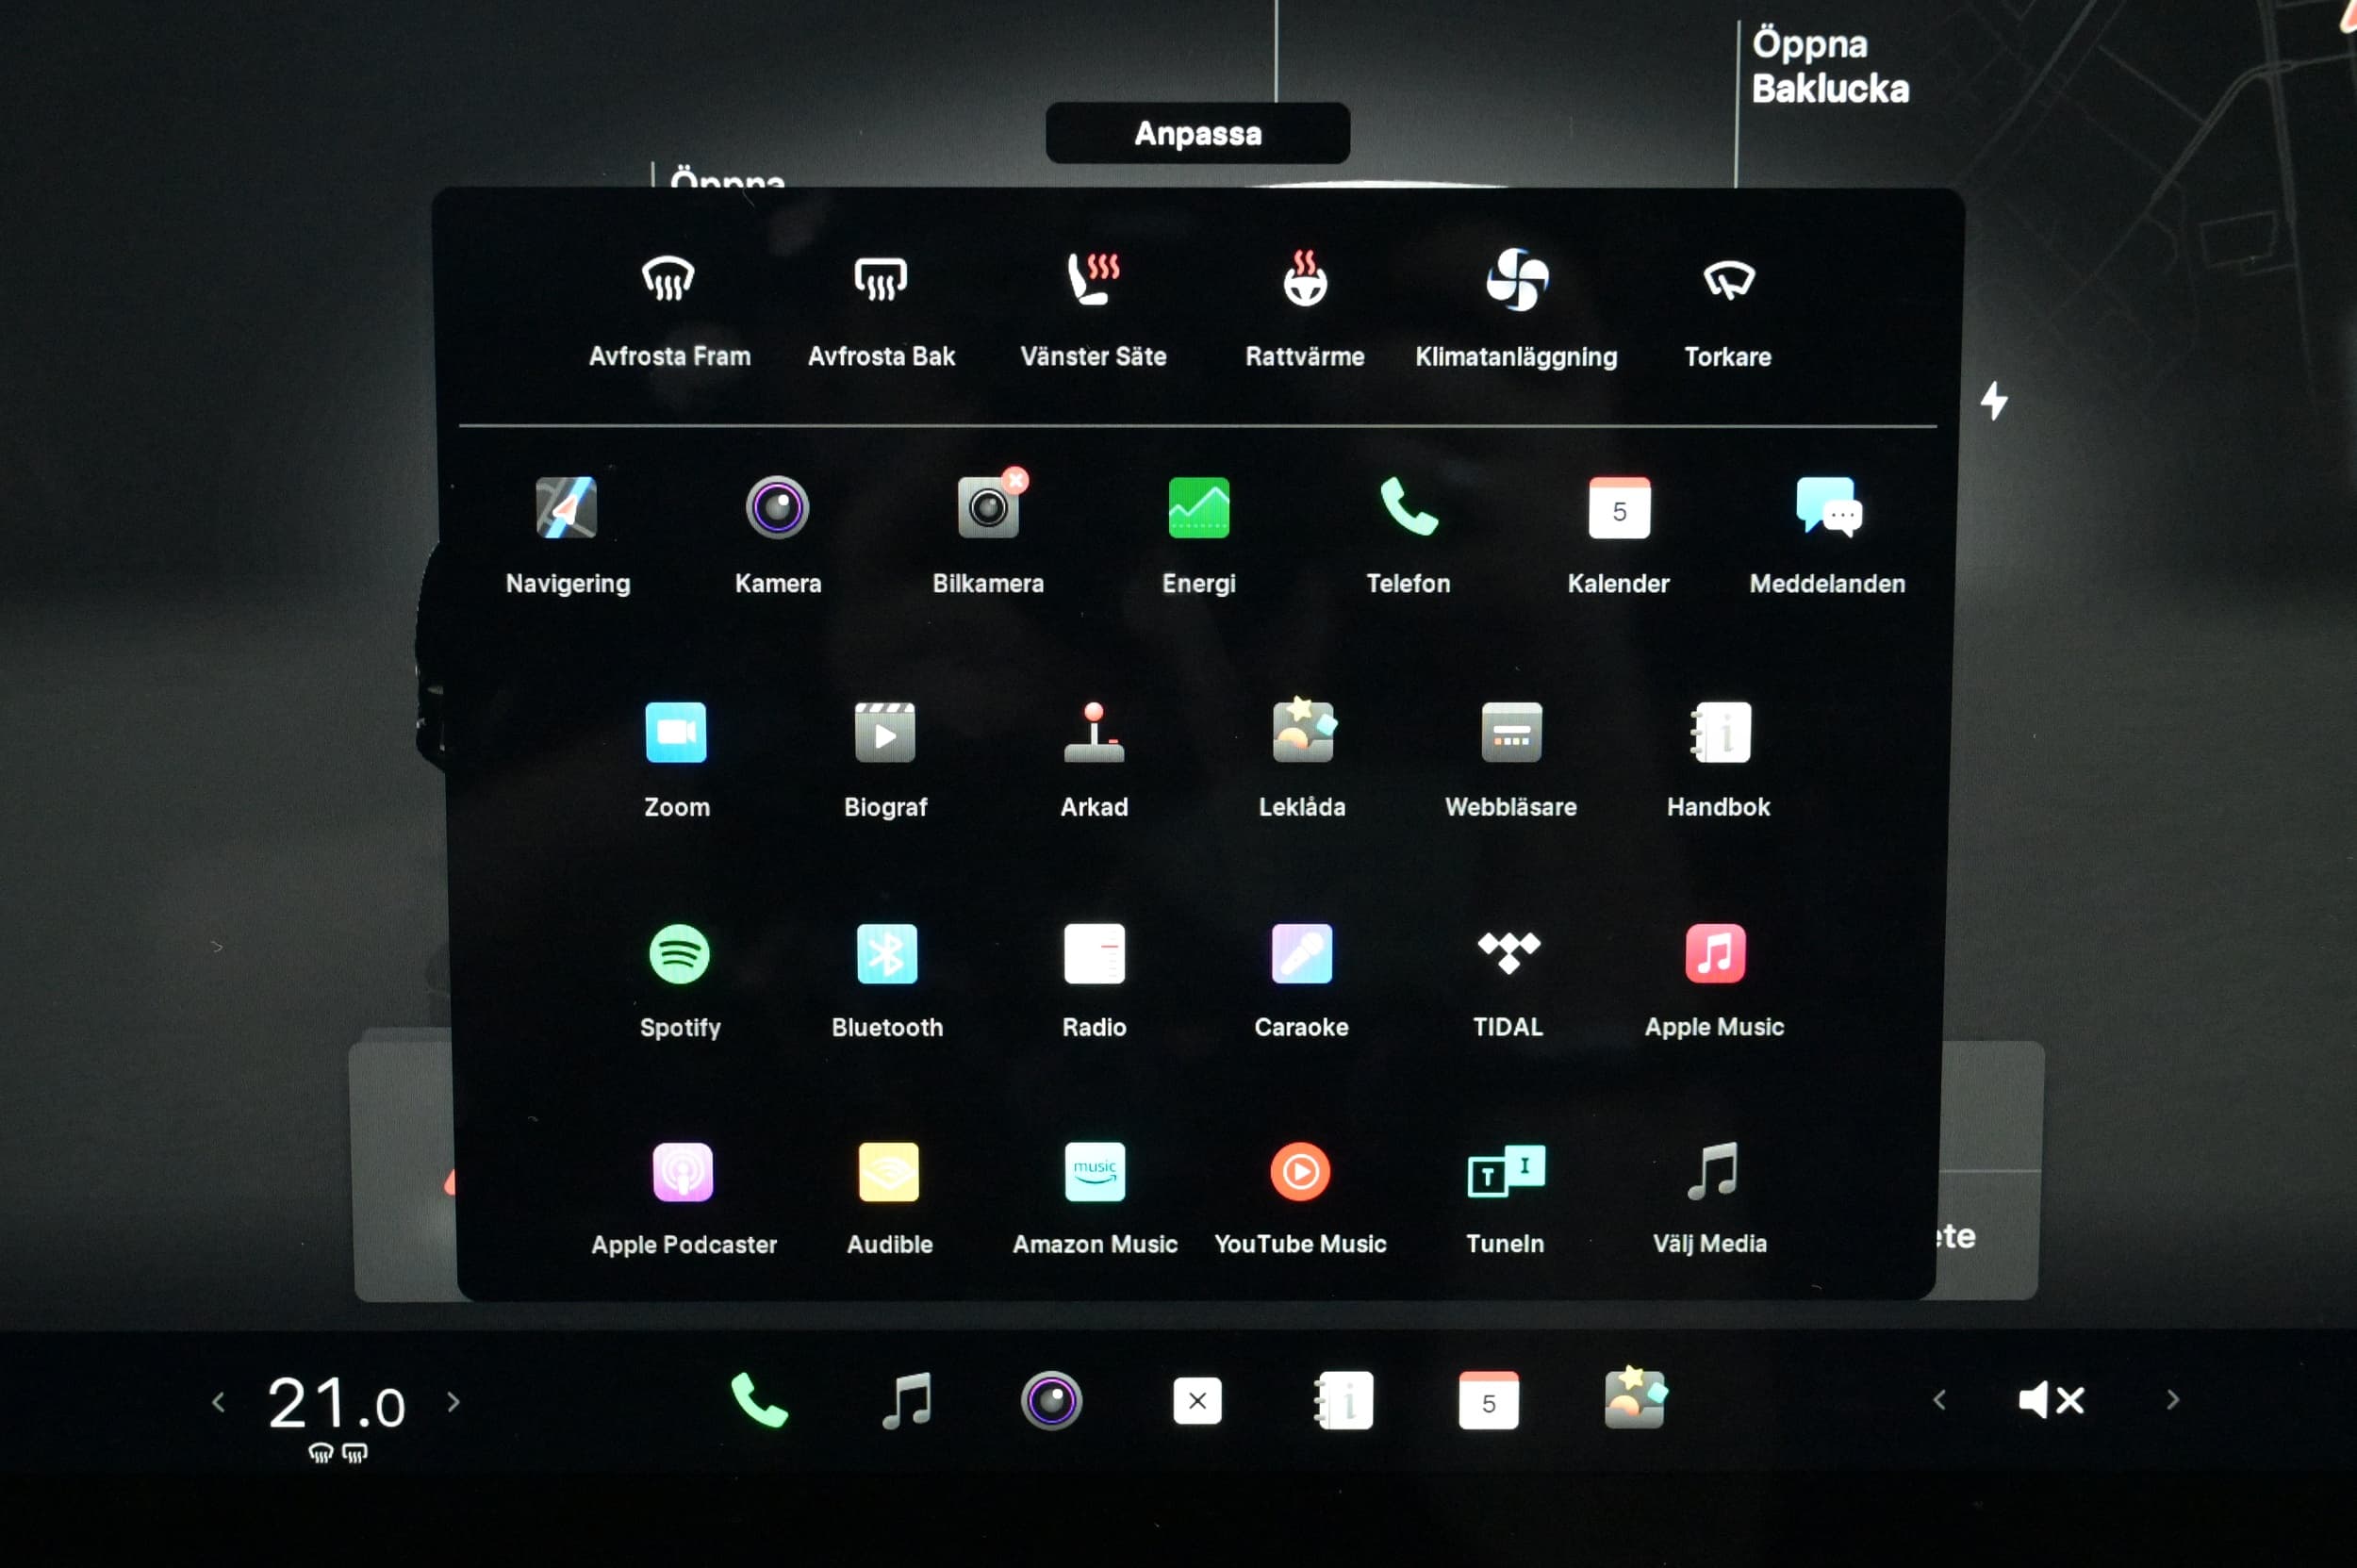Image resolution: width=2357 pixels, height=1568 pixels.
Task: Raise volume with right chevron
Action: coord(2173,1400)
